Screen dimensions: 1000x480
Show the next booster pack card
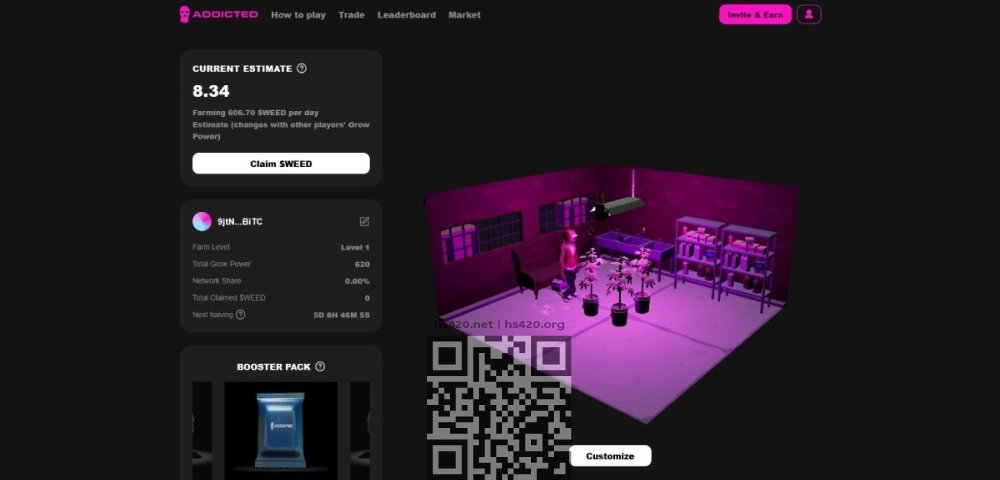coord(360,430)
